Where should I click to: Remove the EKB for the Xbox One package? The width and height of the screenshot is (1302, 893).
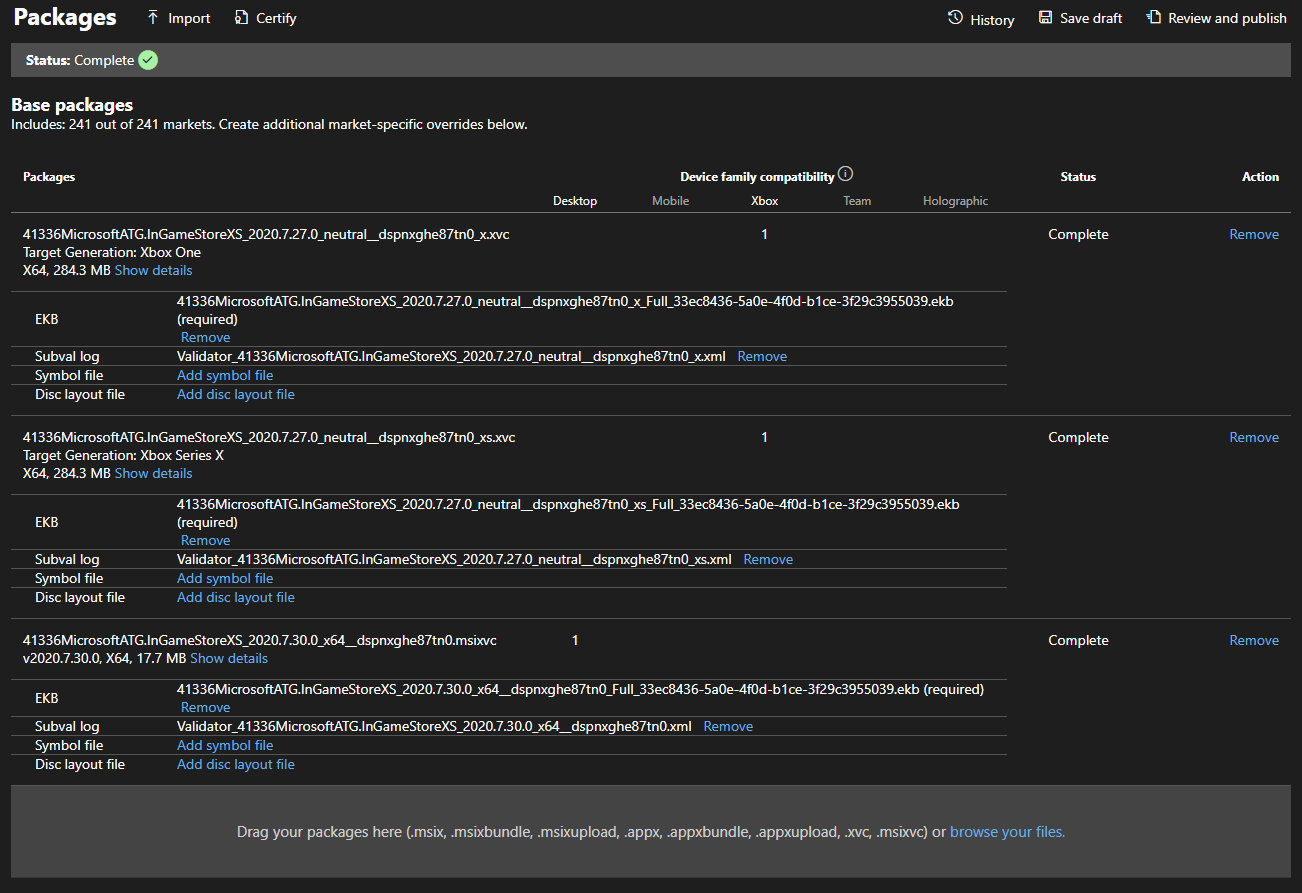[x=205, y=337]
